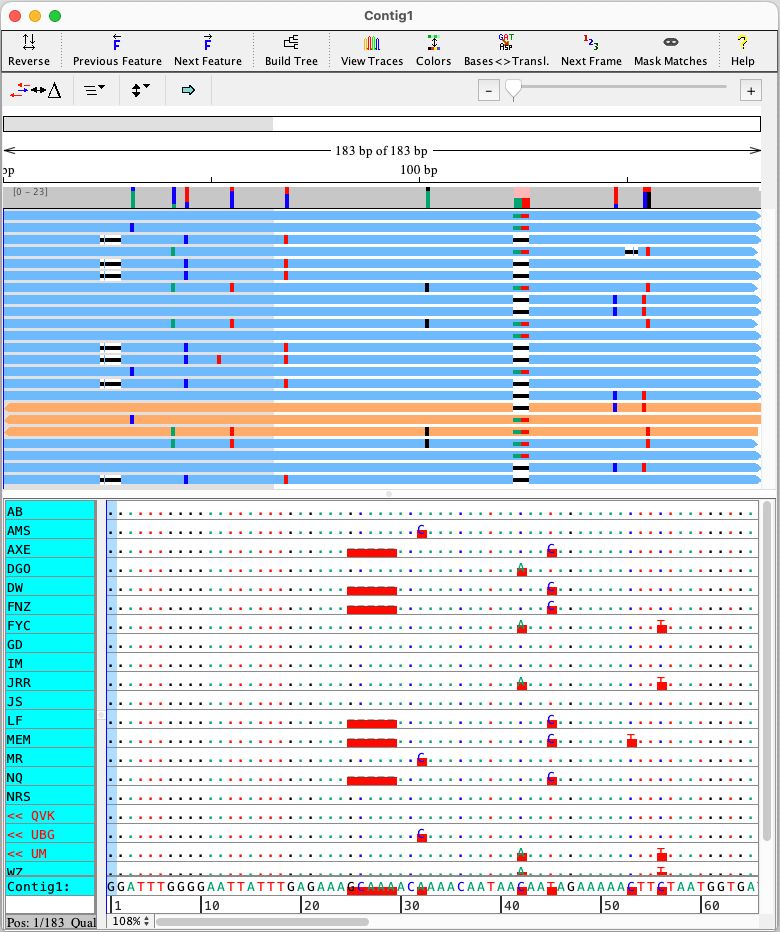The image size is (780, 932).
Task: Open the lines layout dropdown
Action: pyautogui.click(x=95, y=90)
